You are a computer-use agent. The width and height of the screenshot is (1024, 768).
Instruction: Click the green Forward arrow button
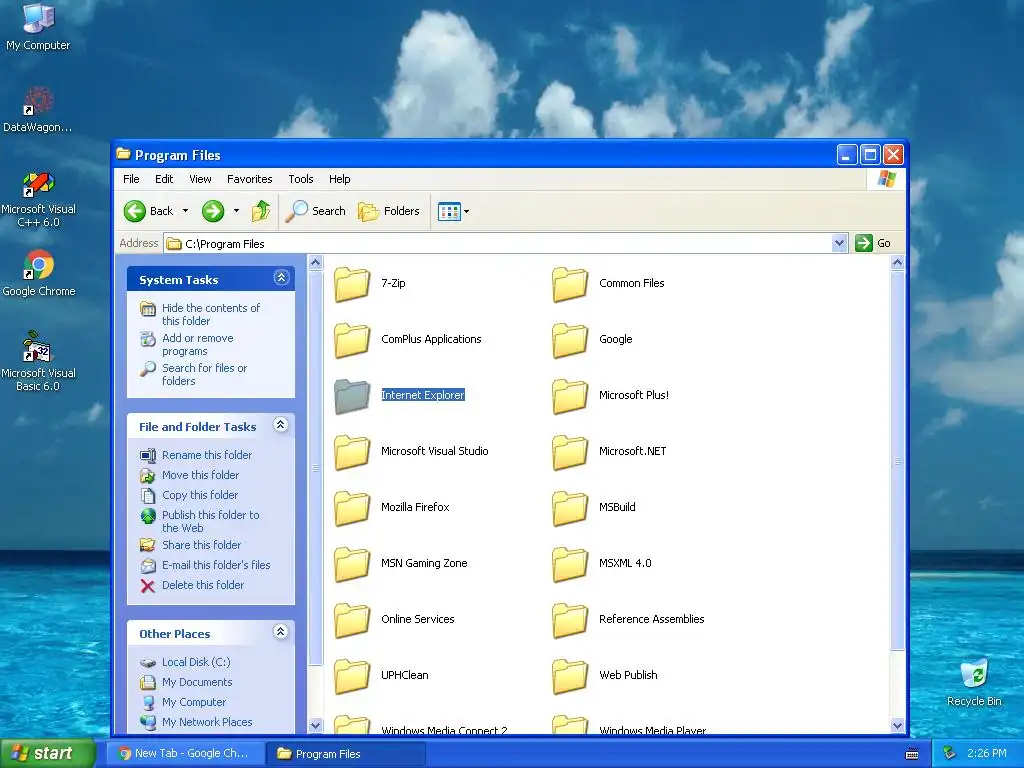(213, 211)
